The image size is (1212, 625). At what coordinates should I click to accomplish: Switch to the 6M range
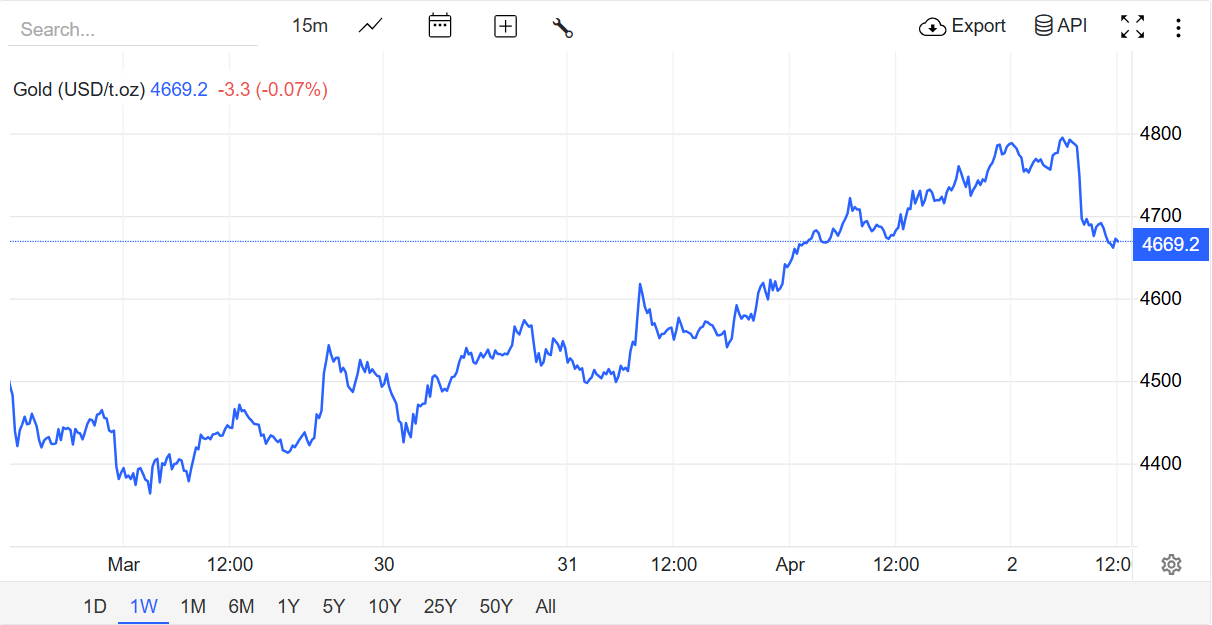(241, 606)
